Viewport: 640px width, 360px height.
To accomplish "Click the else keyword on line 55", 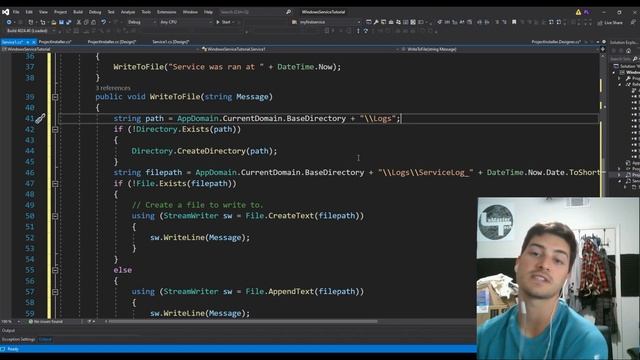I will click(x=122, y=270).
